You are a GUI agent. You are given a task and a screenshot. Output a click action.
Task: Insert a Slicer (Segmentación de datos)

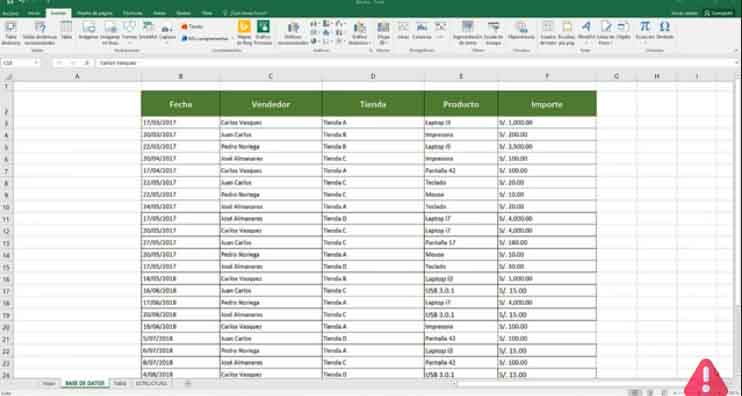click(x=468, y=33)
